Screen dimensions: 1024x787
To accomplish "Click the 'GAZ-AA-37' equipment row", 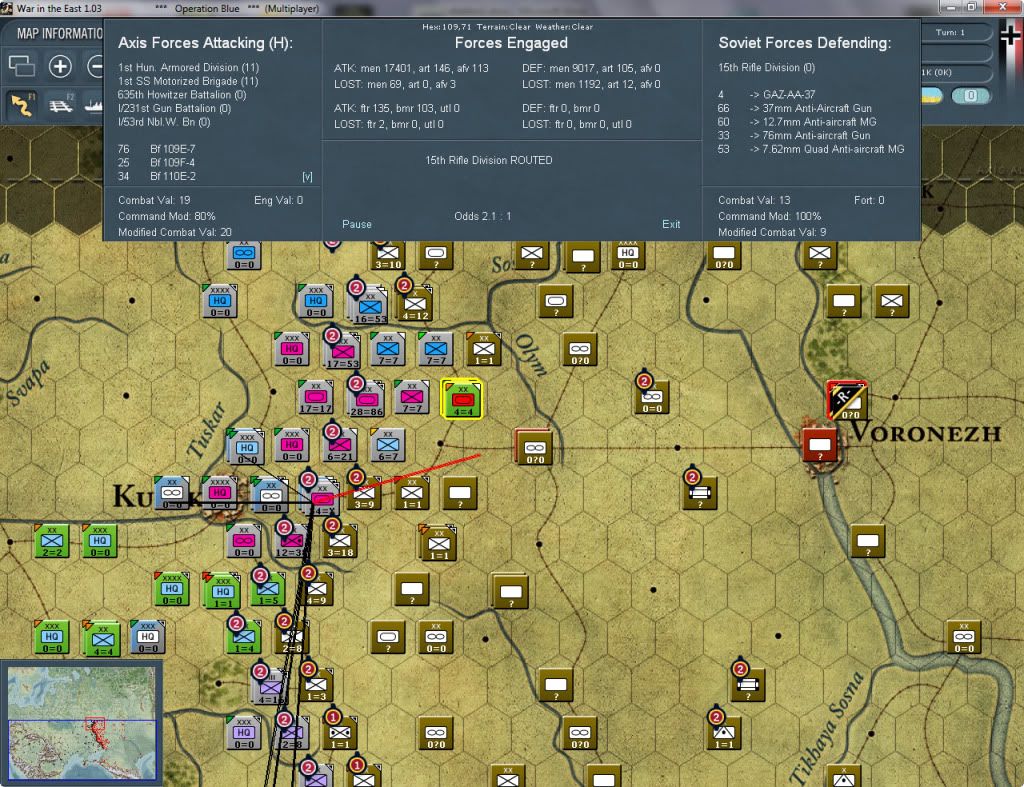I will click(767, 95).
